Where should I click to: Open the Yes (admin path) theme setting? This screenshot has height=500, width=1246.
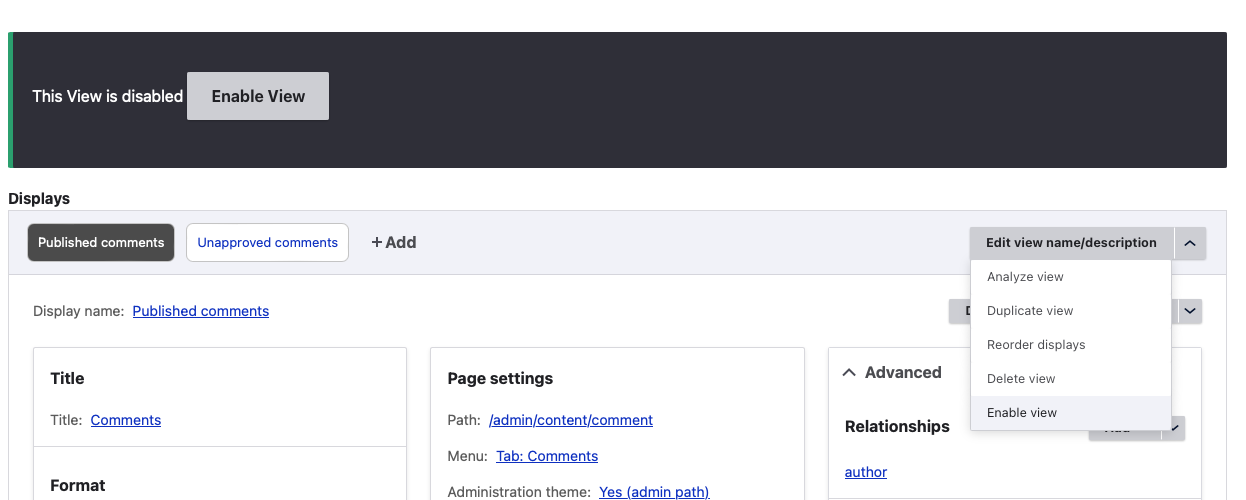click(654, 492)
